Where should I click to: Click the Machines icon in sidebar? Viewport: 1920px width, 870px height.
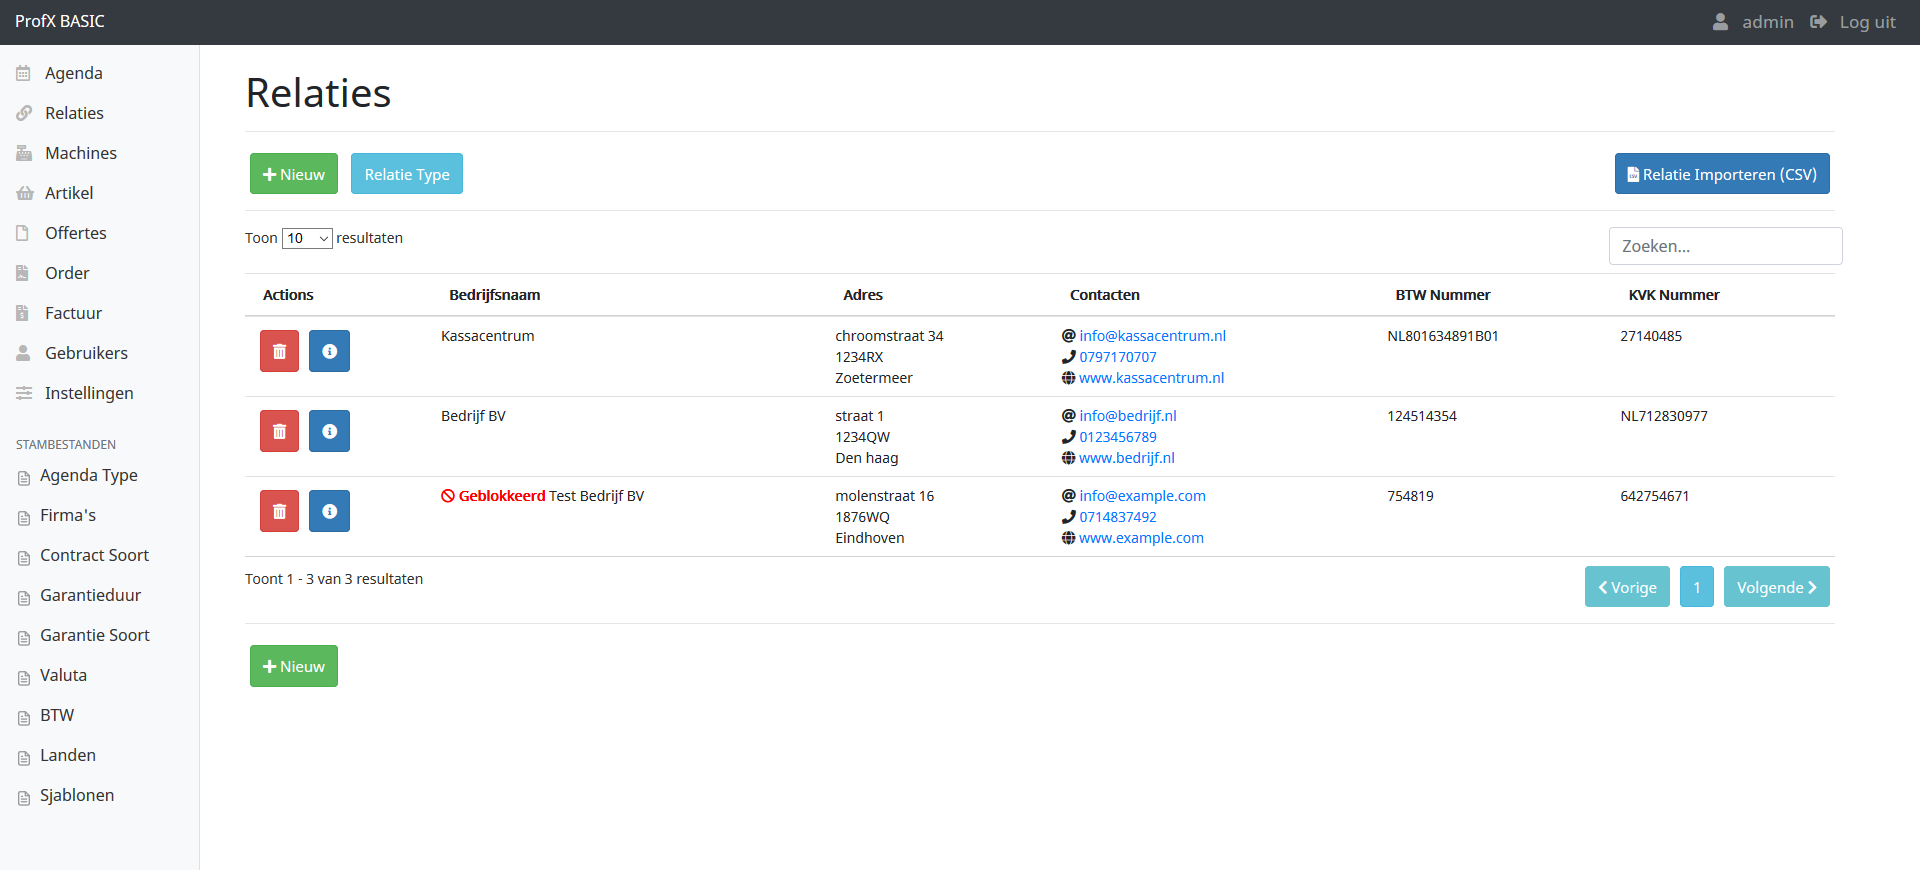[24, 153]
